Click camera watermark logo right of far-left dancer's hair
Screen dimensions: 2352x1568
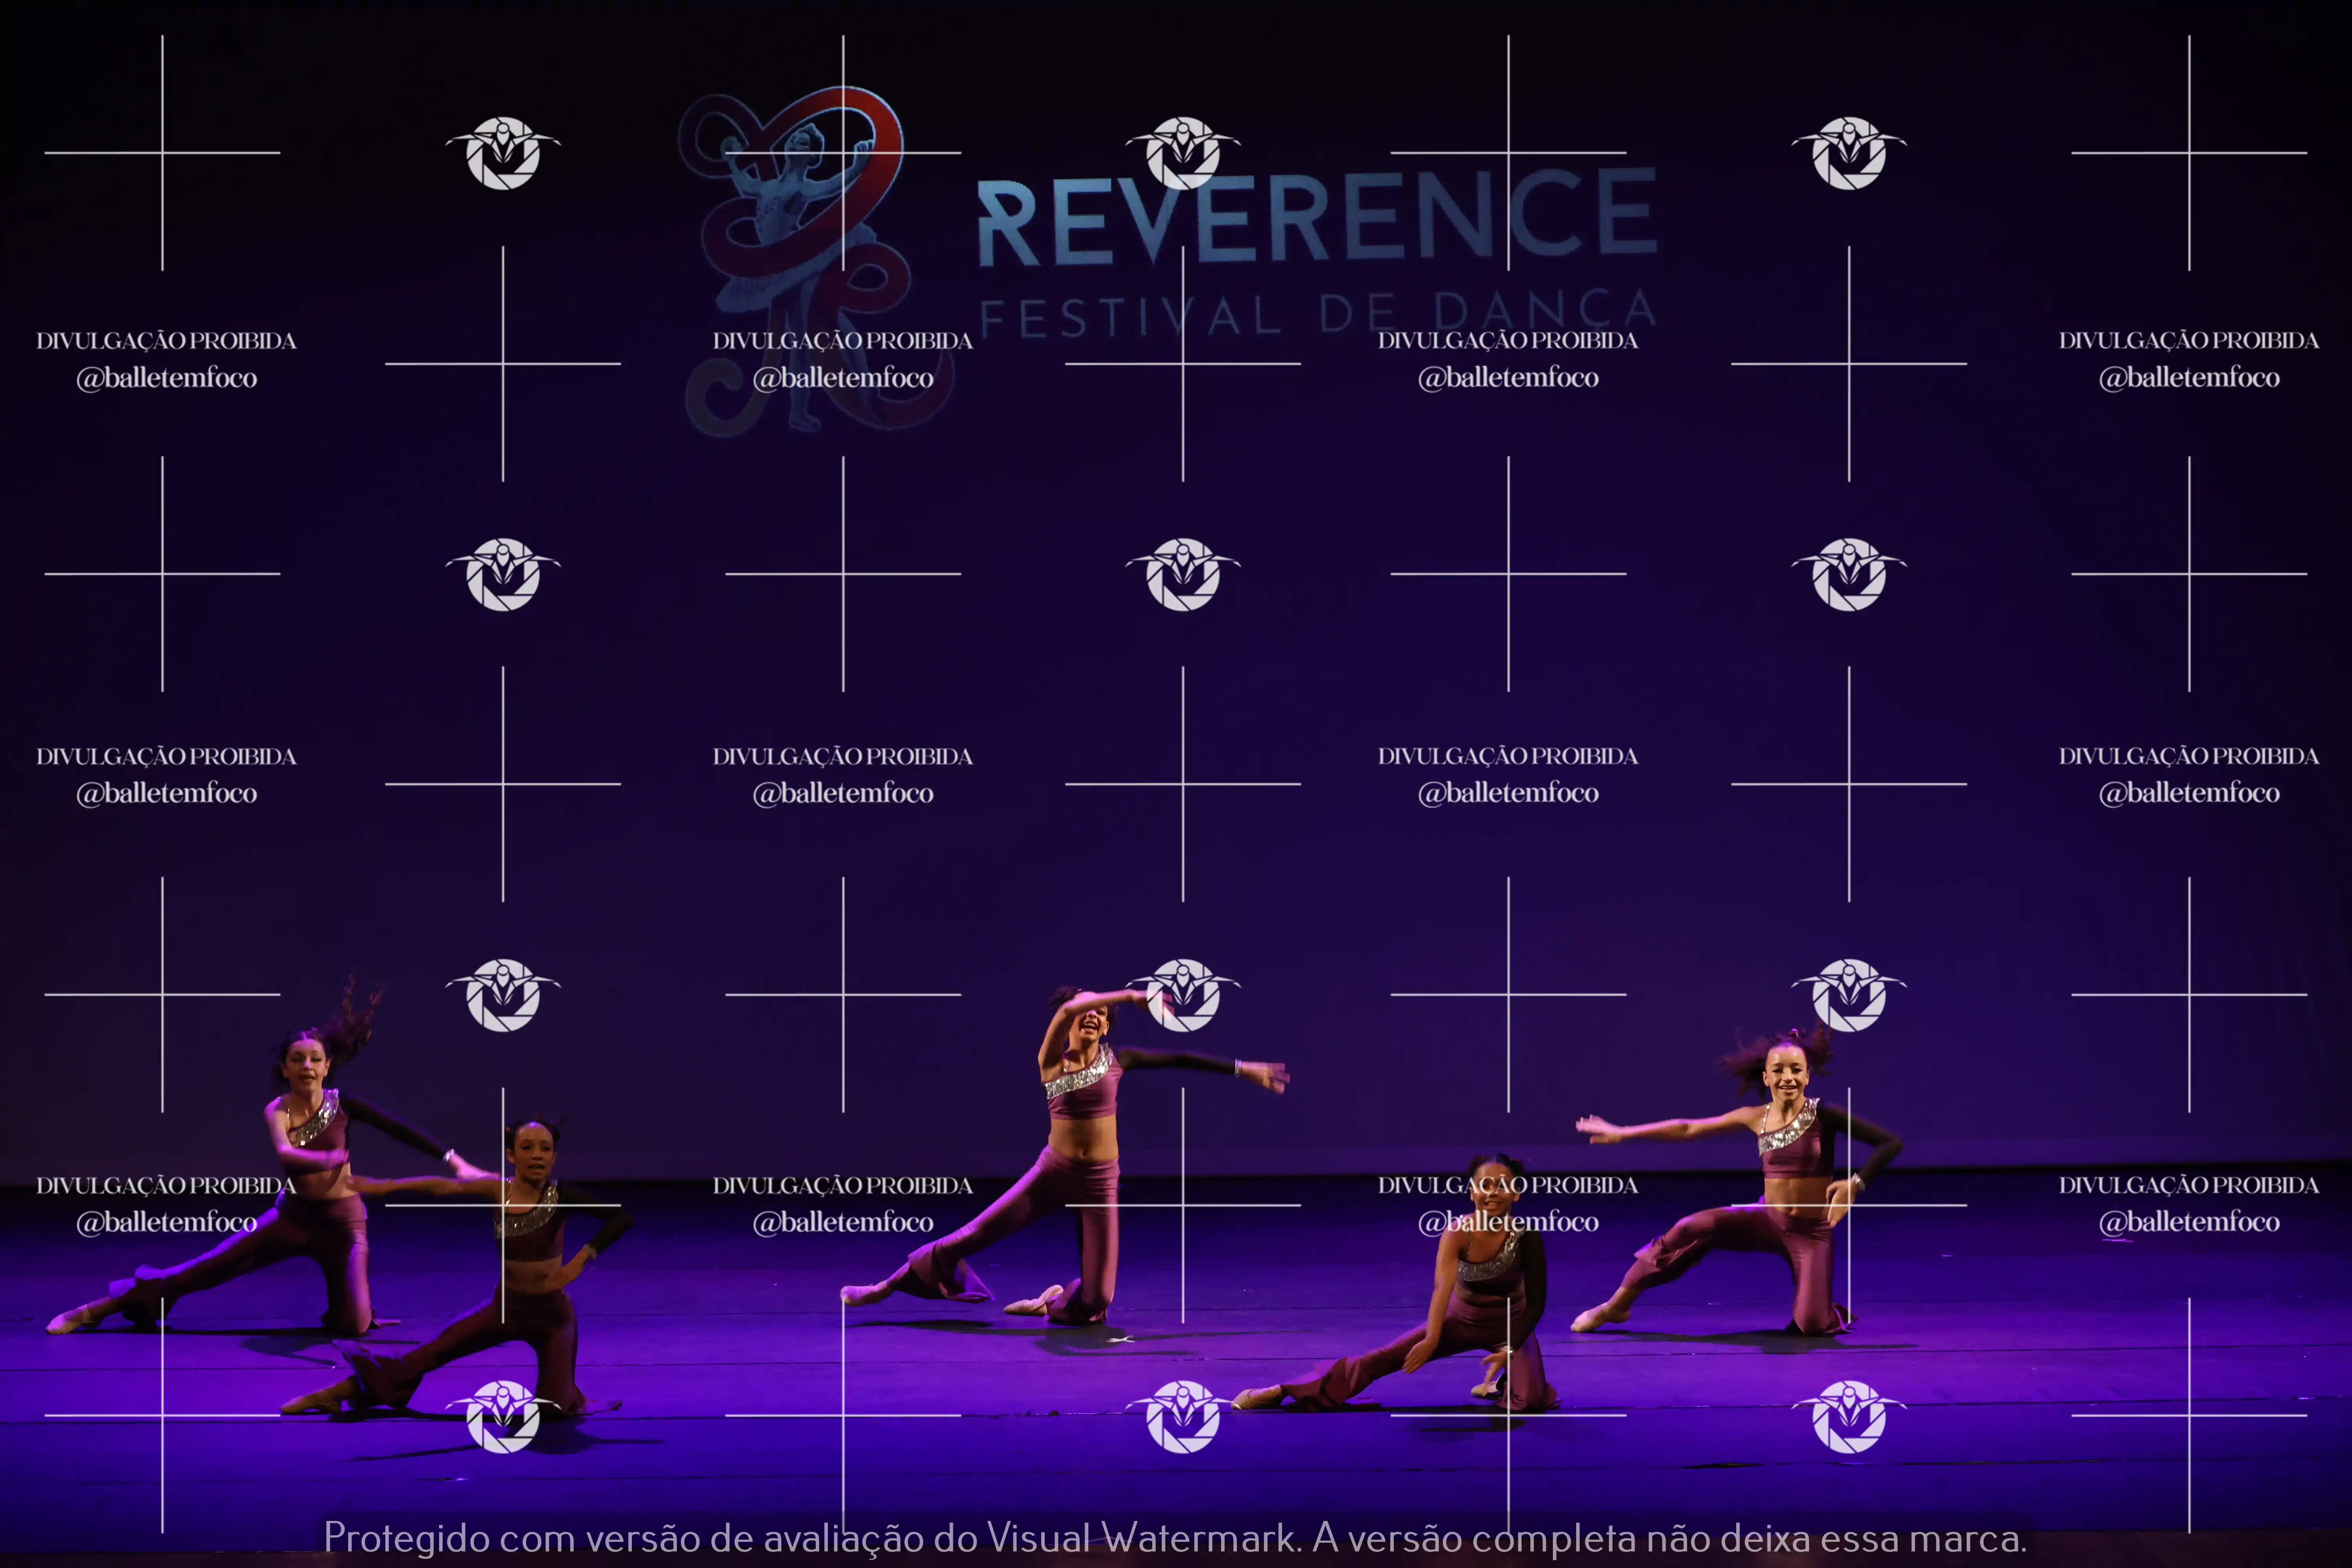(503, 995)
